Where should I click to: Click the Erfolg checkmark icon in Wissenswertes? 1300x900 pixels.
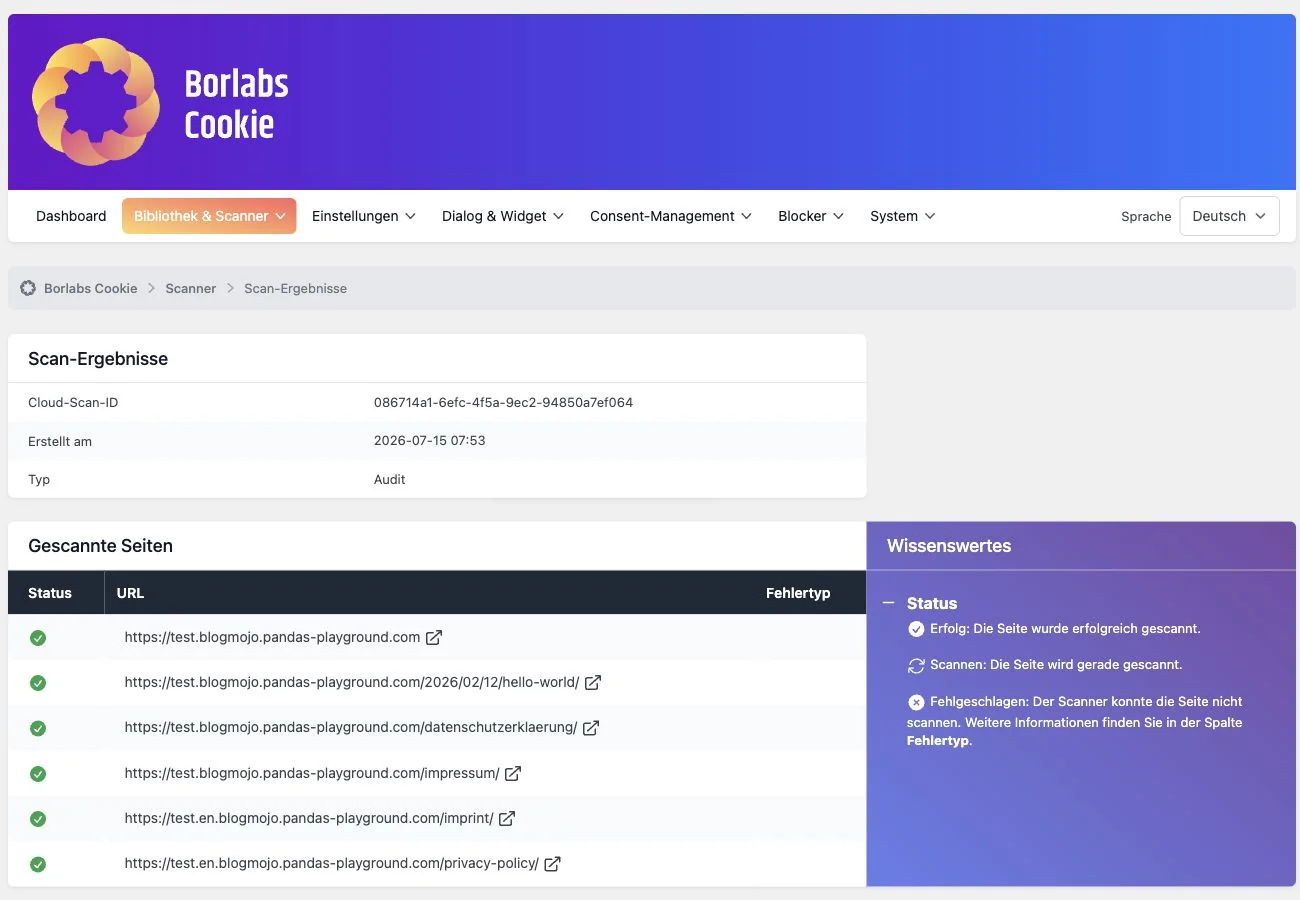[916, 629]
